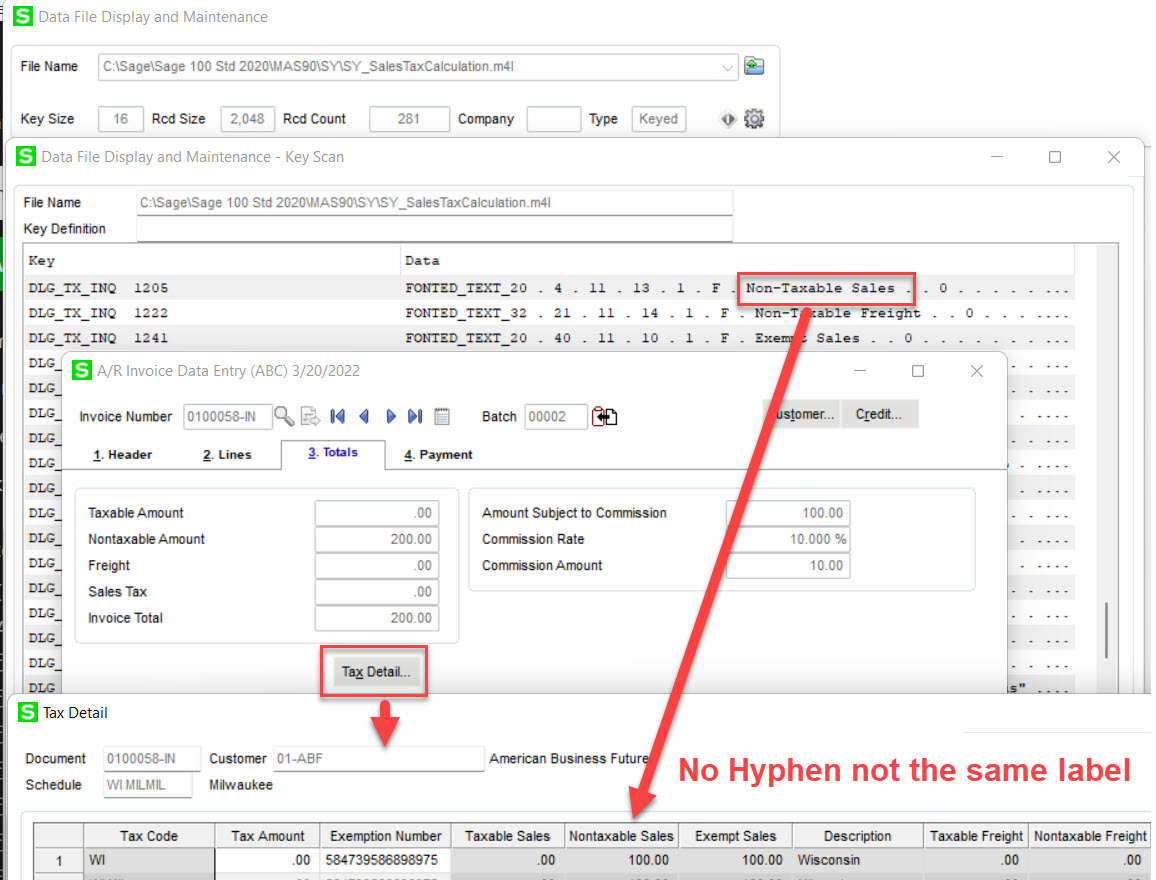The image size is (1156, 880).
Task: Click the Wisconsin description cell
Action: [857, 860]
